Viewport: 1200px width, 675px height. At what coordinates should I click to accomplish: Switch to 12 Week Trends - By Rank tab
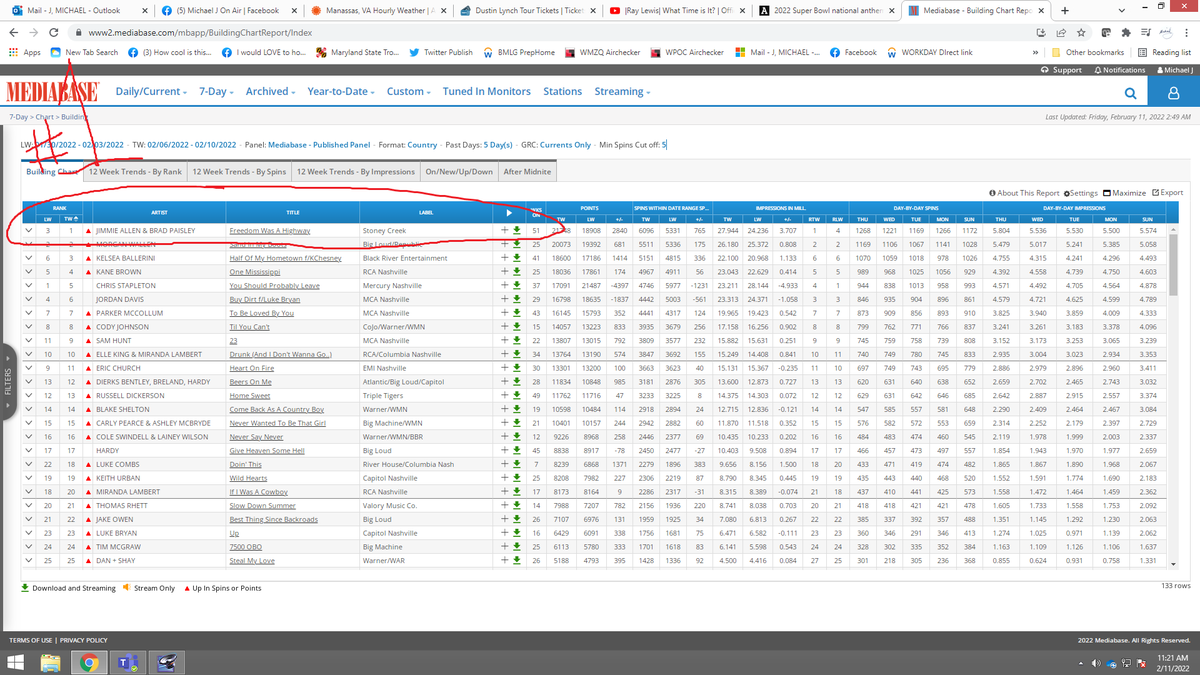coord(135,171)
